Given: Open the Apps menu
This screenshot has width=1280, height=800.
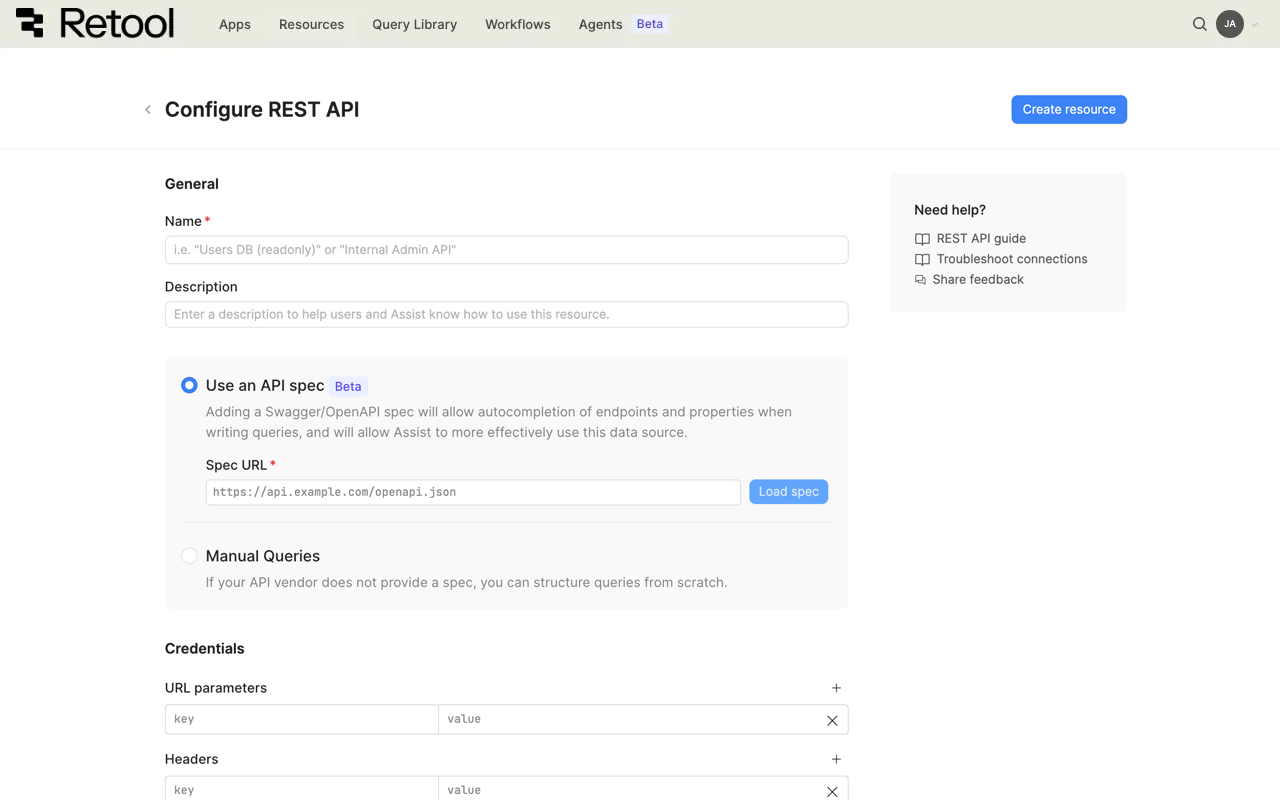Looking at the screenshot, I should [235, 24].
